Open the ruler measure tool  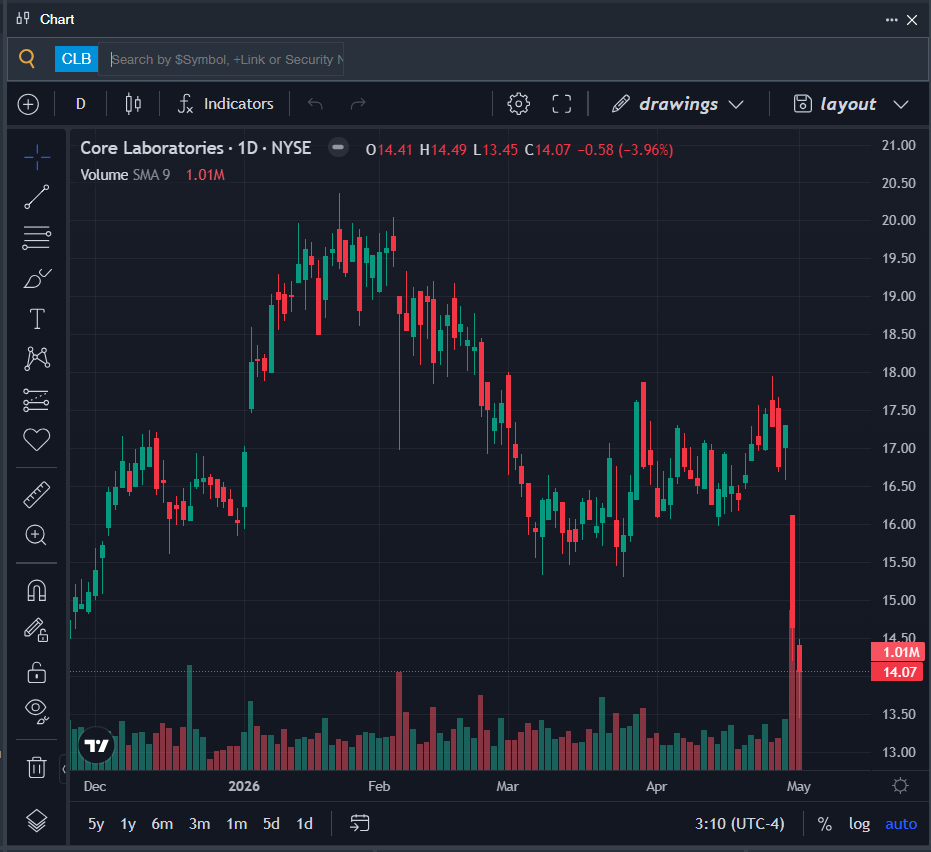tap(36, 495)
